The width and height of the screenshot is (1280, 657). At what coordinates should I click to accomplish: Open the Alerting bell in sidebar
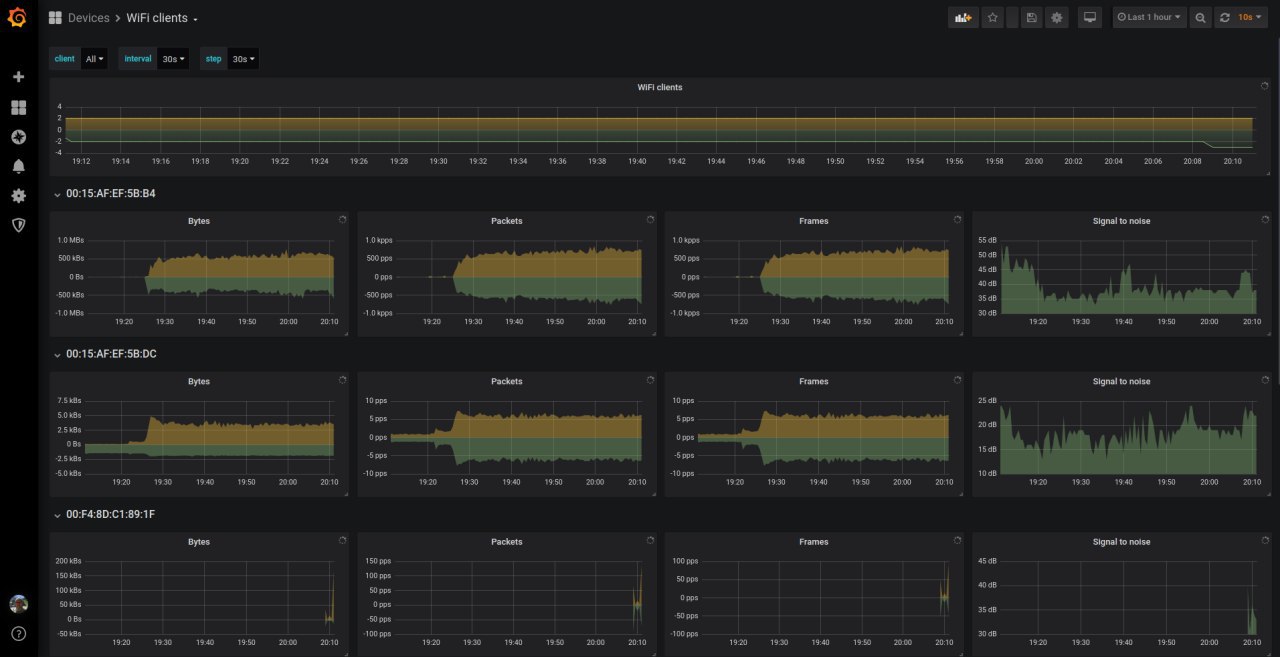point(18,166)
